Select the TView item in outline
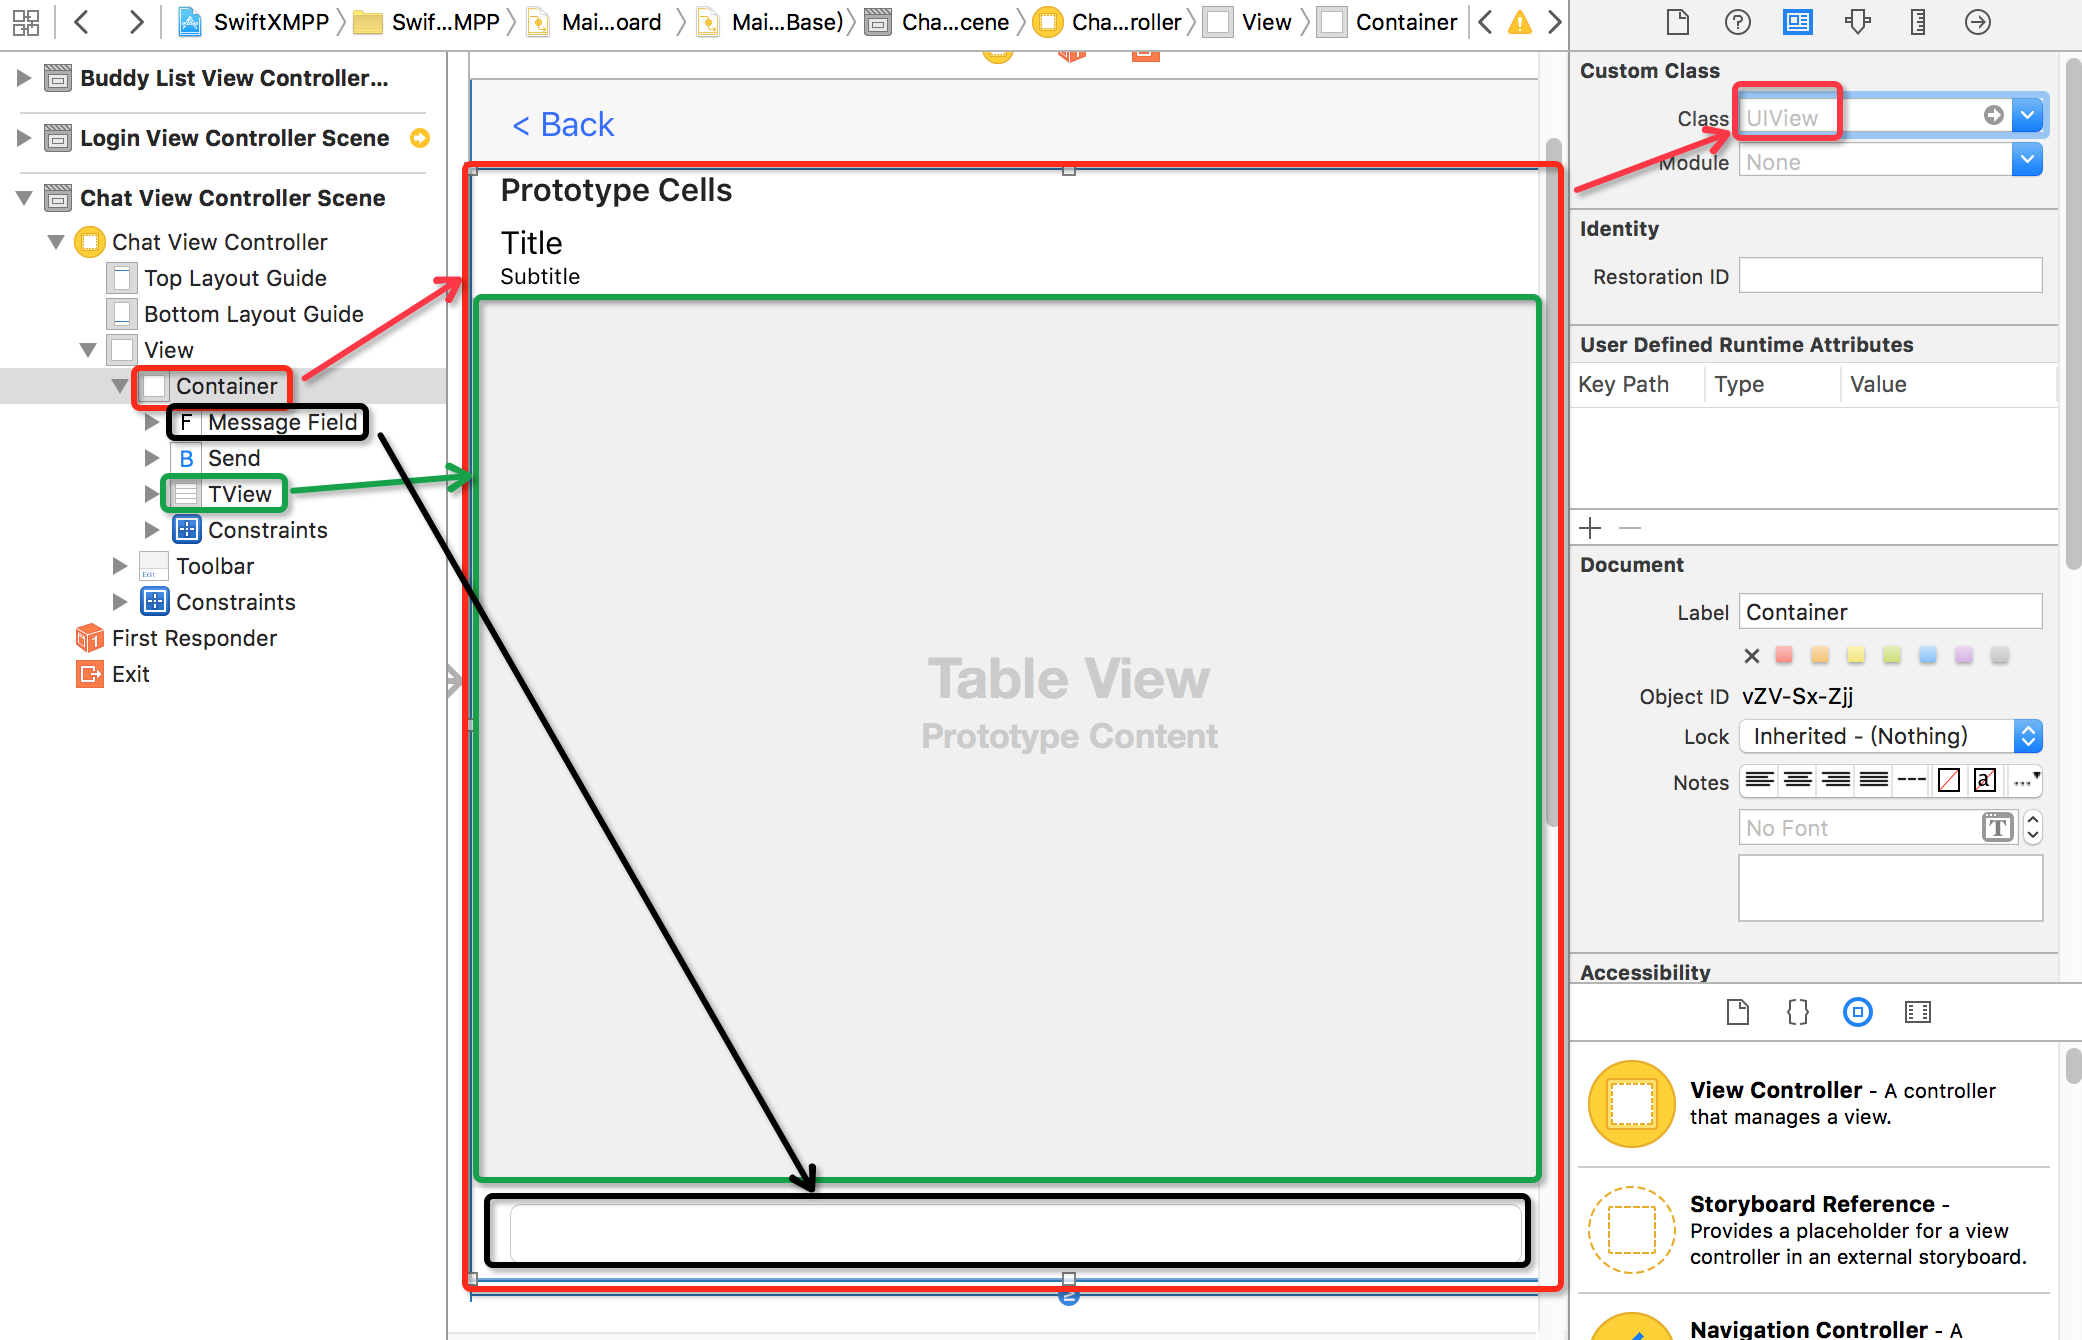 (x=239, y=494)
